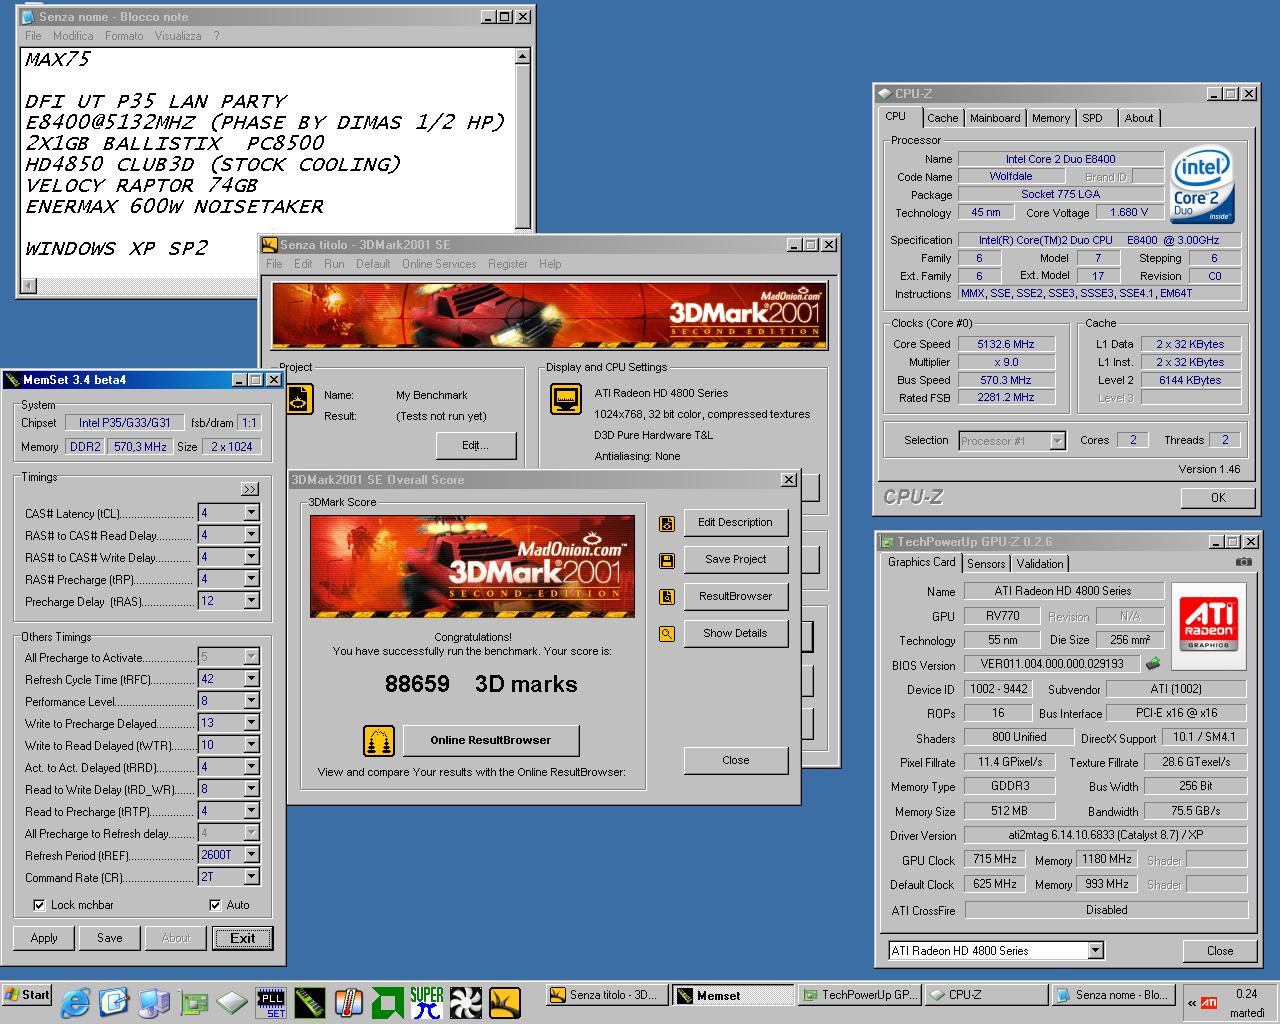Click Apply button in MemSet
The height and width of the screenshot is (1024, 1280).
[x=44, y=938]
